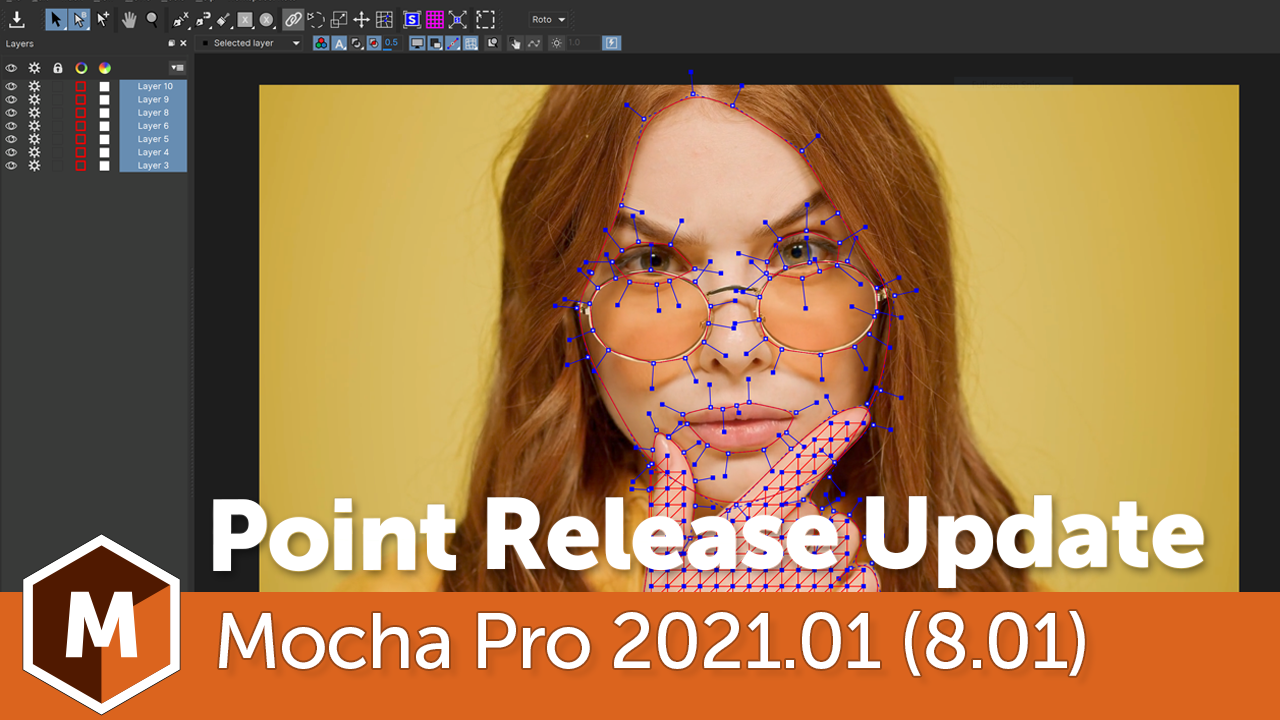Toggle the red matte checkbox for Layer 5
The width and height of the screenshot is (1280, 720).
point(81,139)
